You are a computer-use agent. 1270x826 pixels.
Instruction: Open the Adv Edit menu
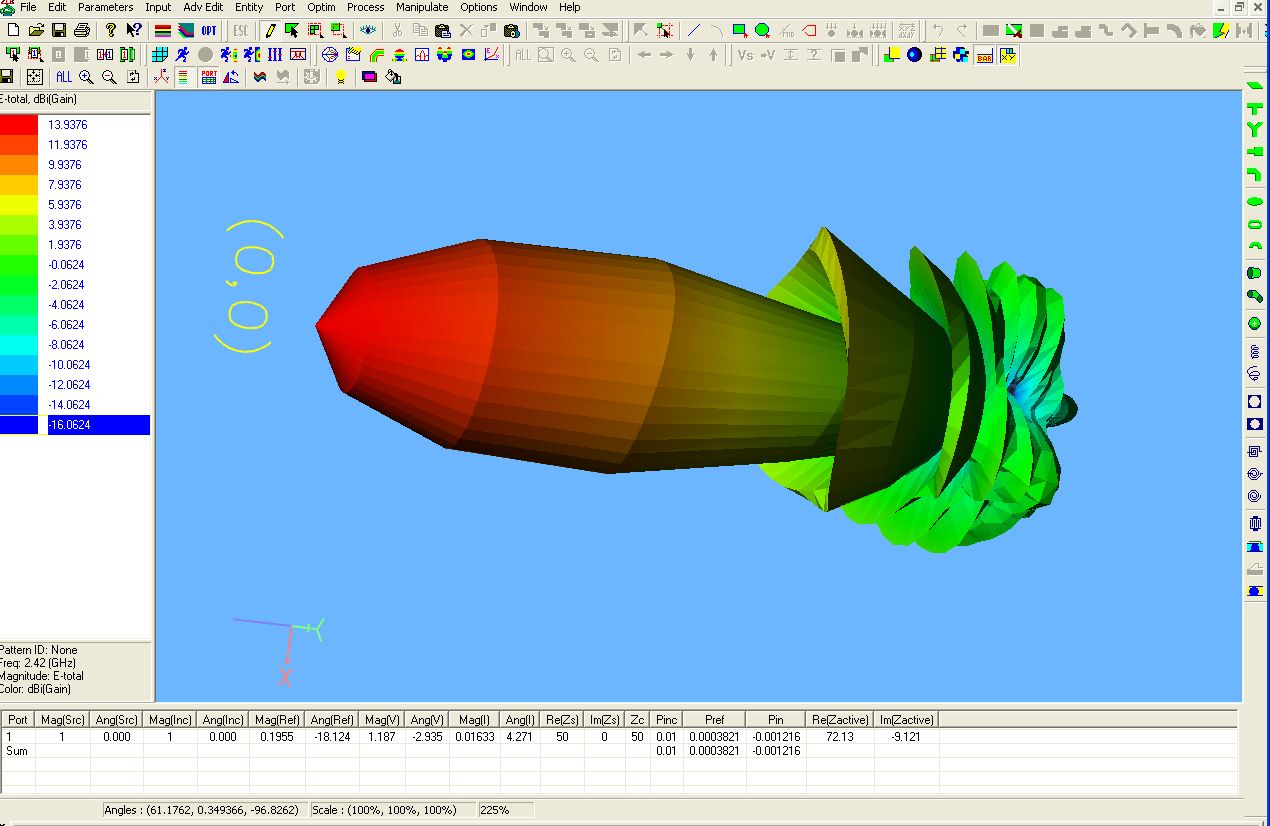tap(203, 7)
